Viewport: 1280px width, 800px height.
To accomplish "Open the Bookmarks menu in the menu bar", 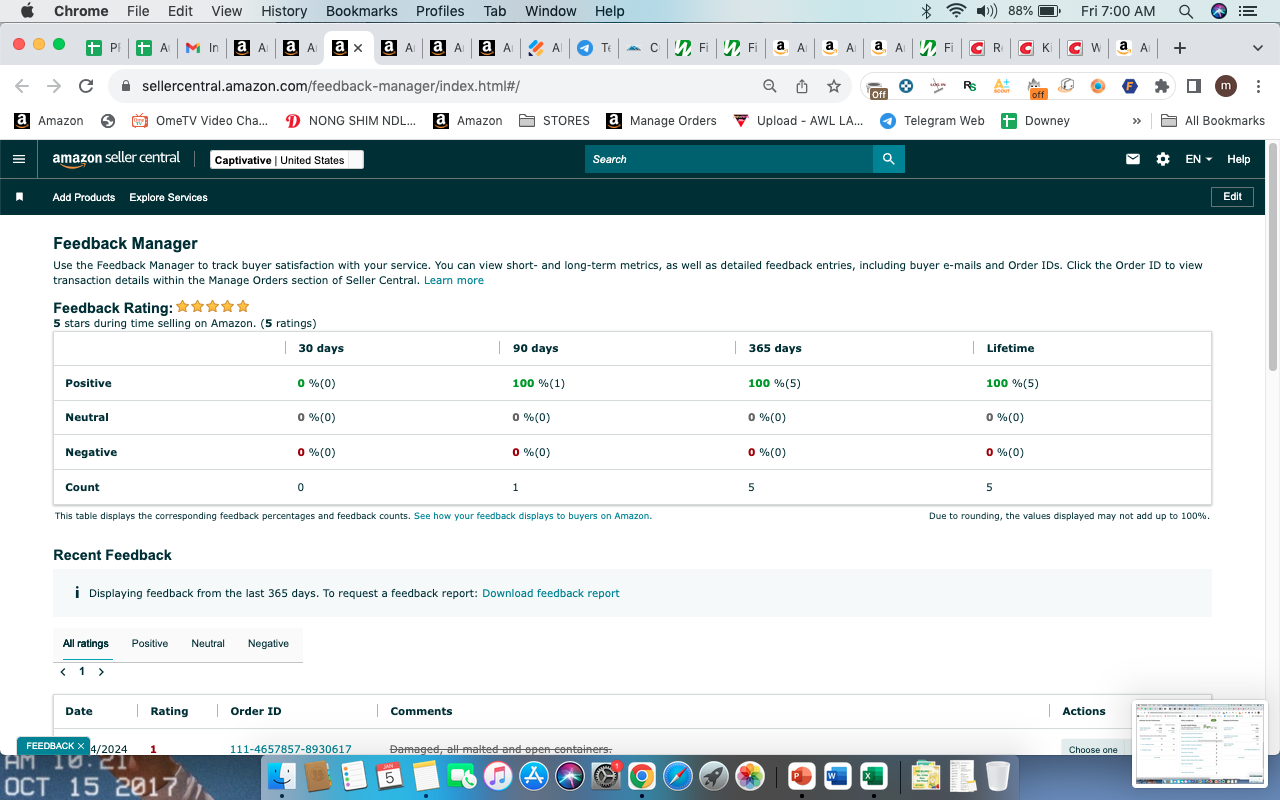I will [361, 11].
